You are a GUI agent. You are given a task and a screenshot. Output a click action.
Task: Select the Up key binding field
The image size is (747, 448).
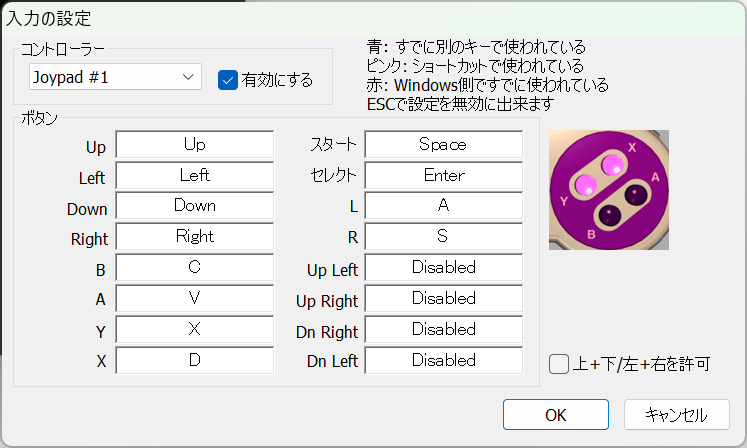tap(195, 145)
